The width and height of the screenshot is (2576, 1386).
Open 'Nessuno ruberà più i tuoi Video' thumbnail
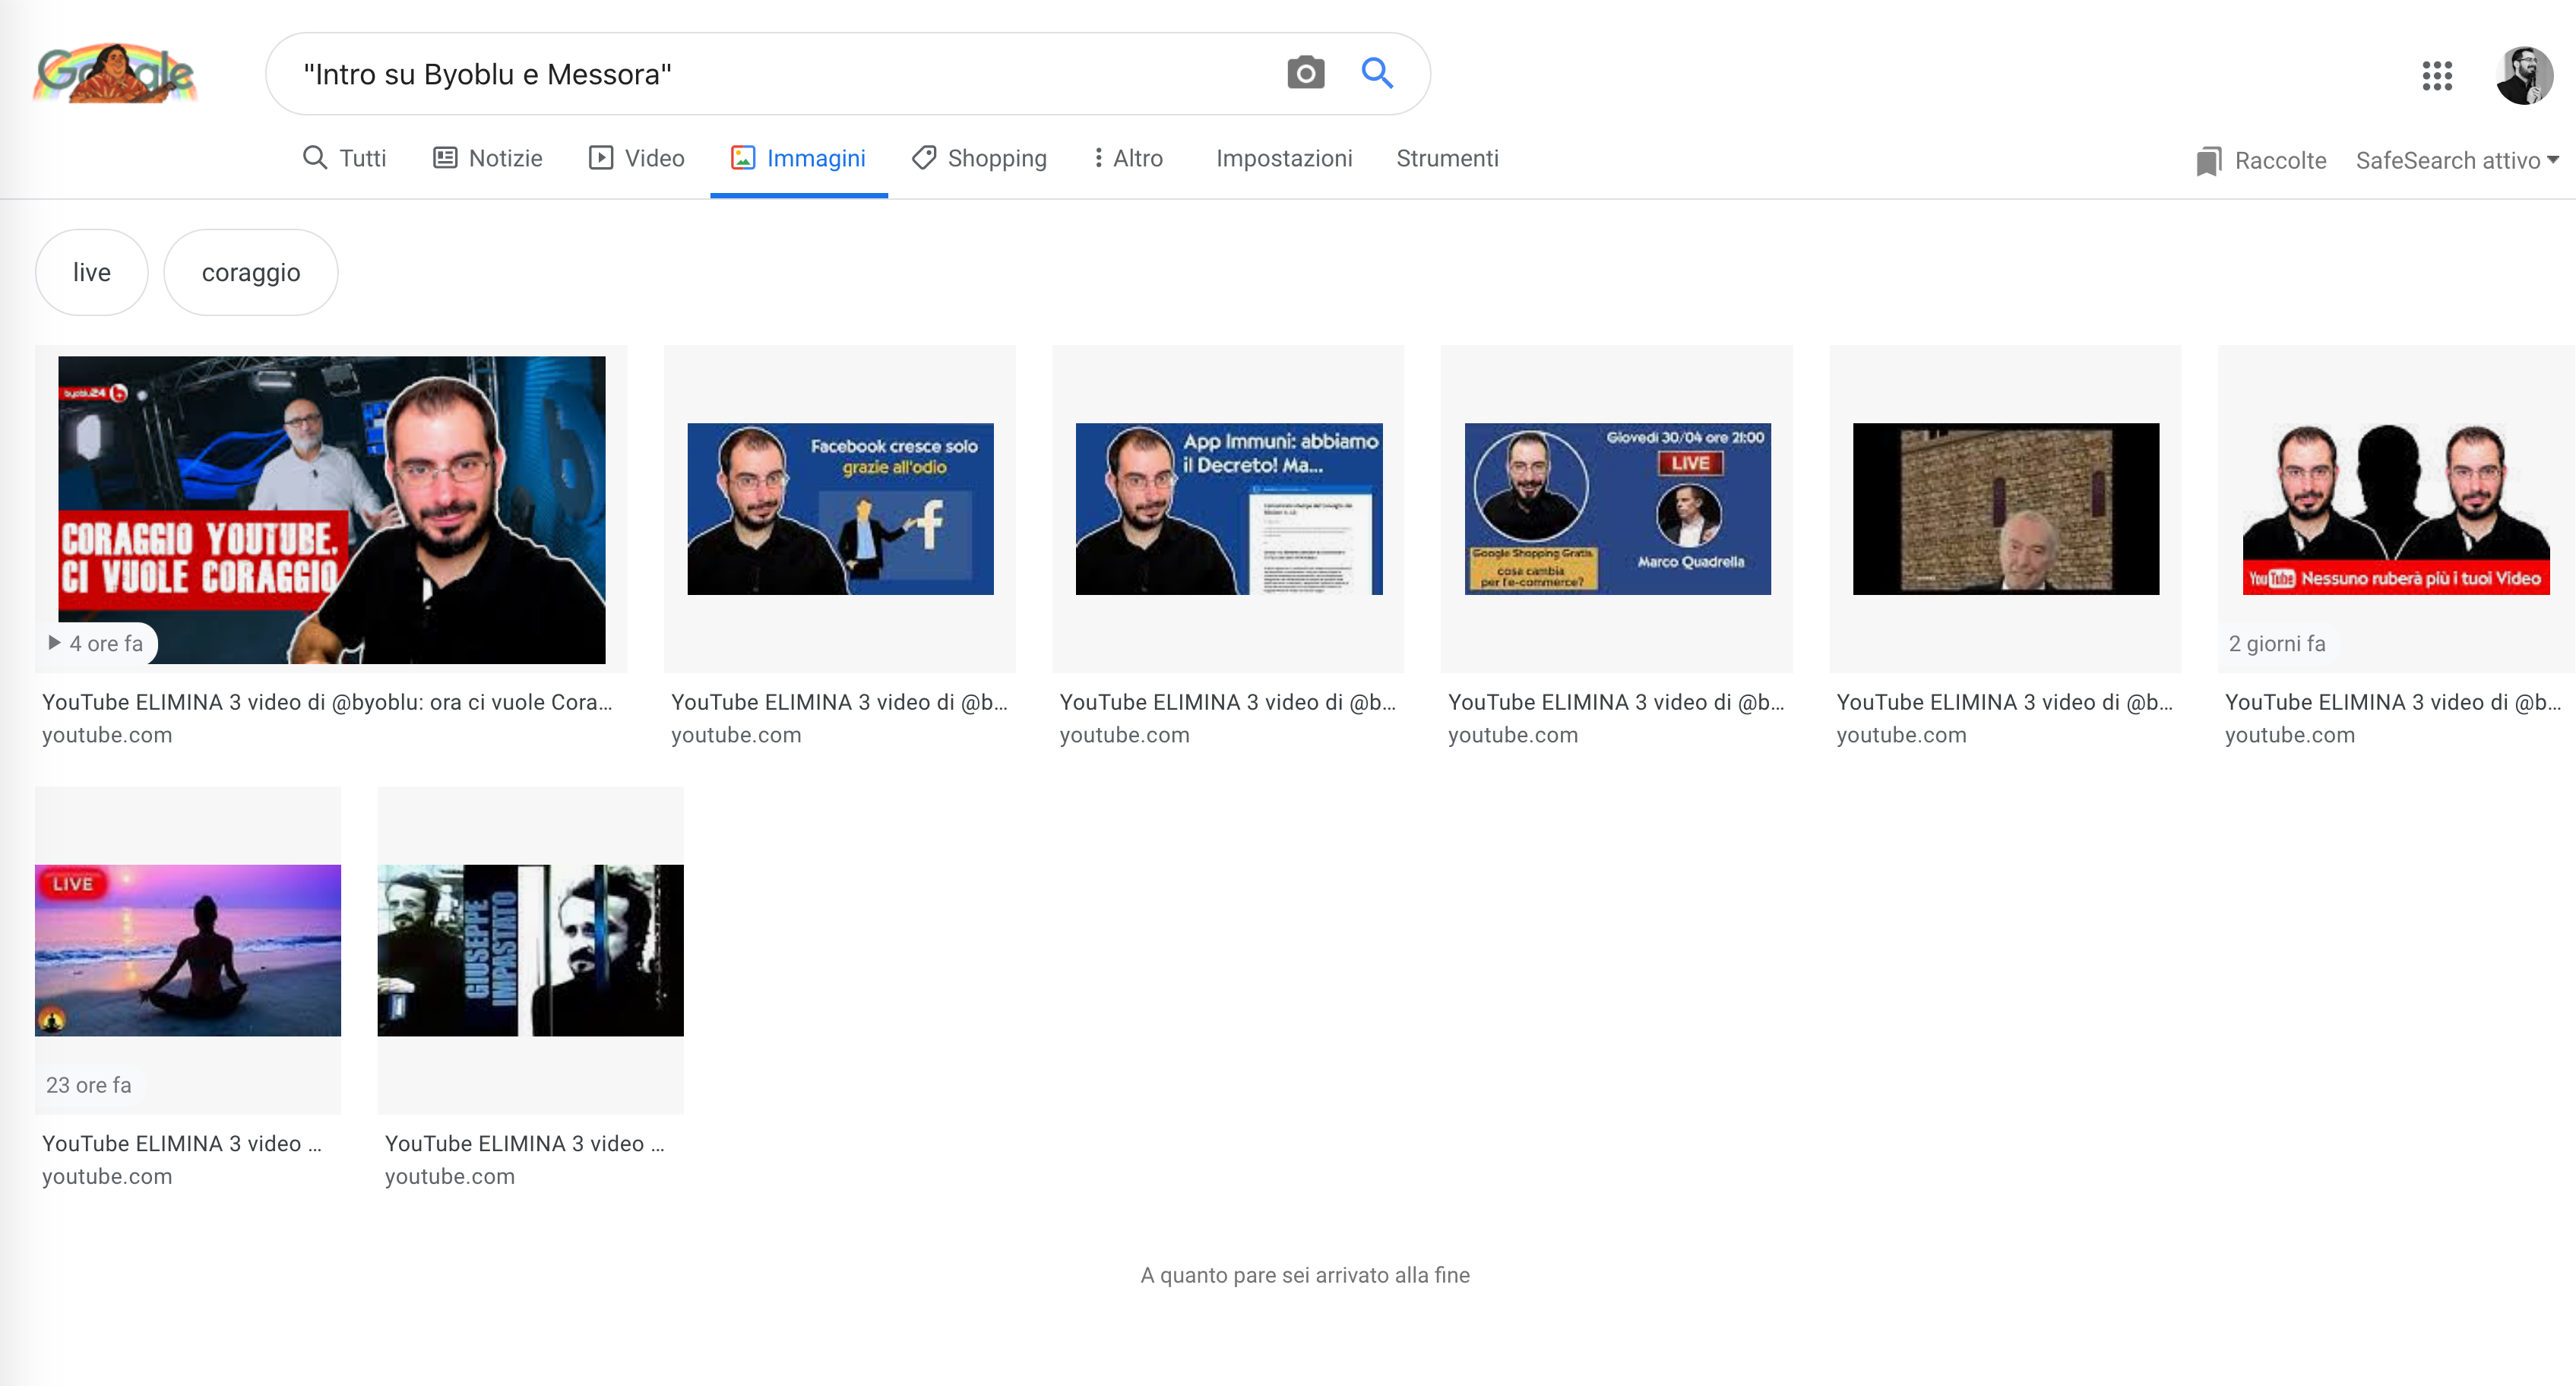point(2396,509)
